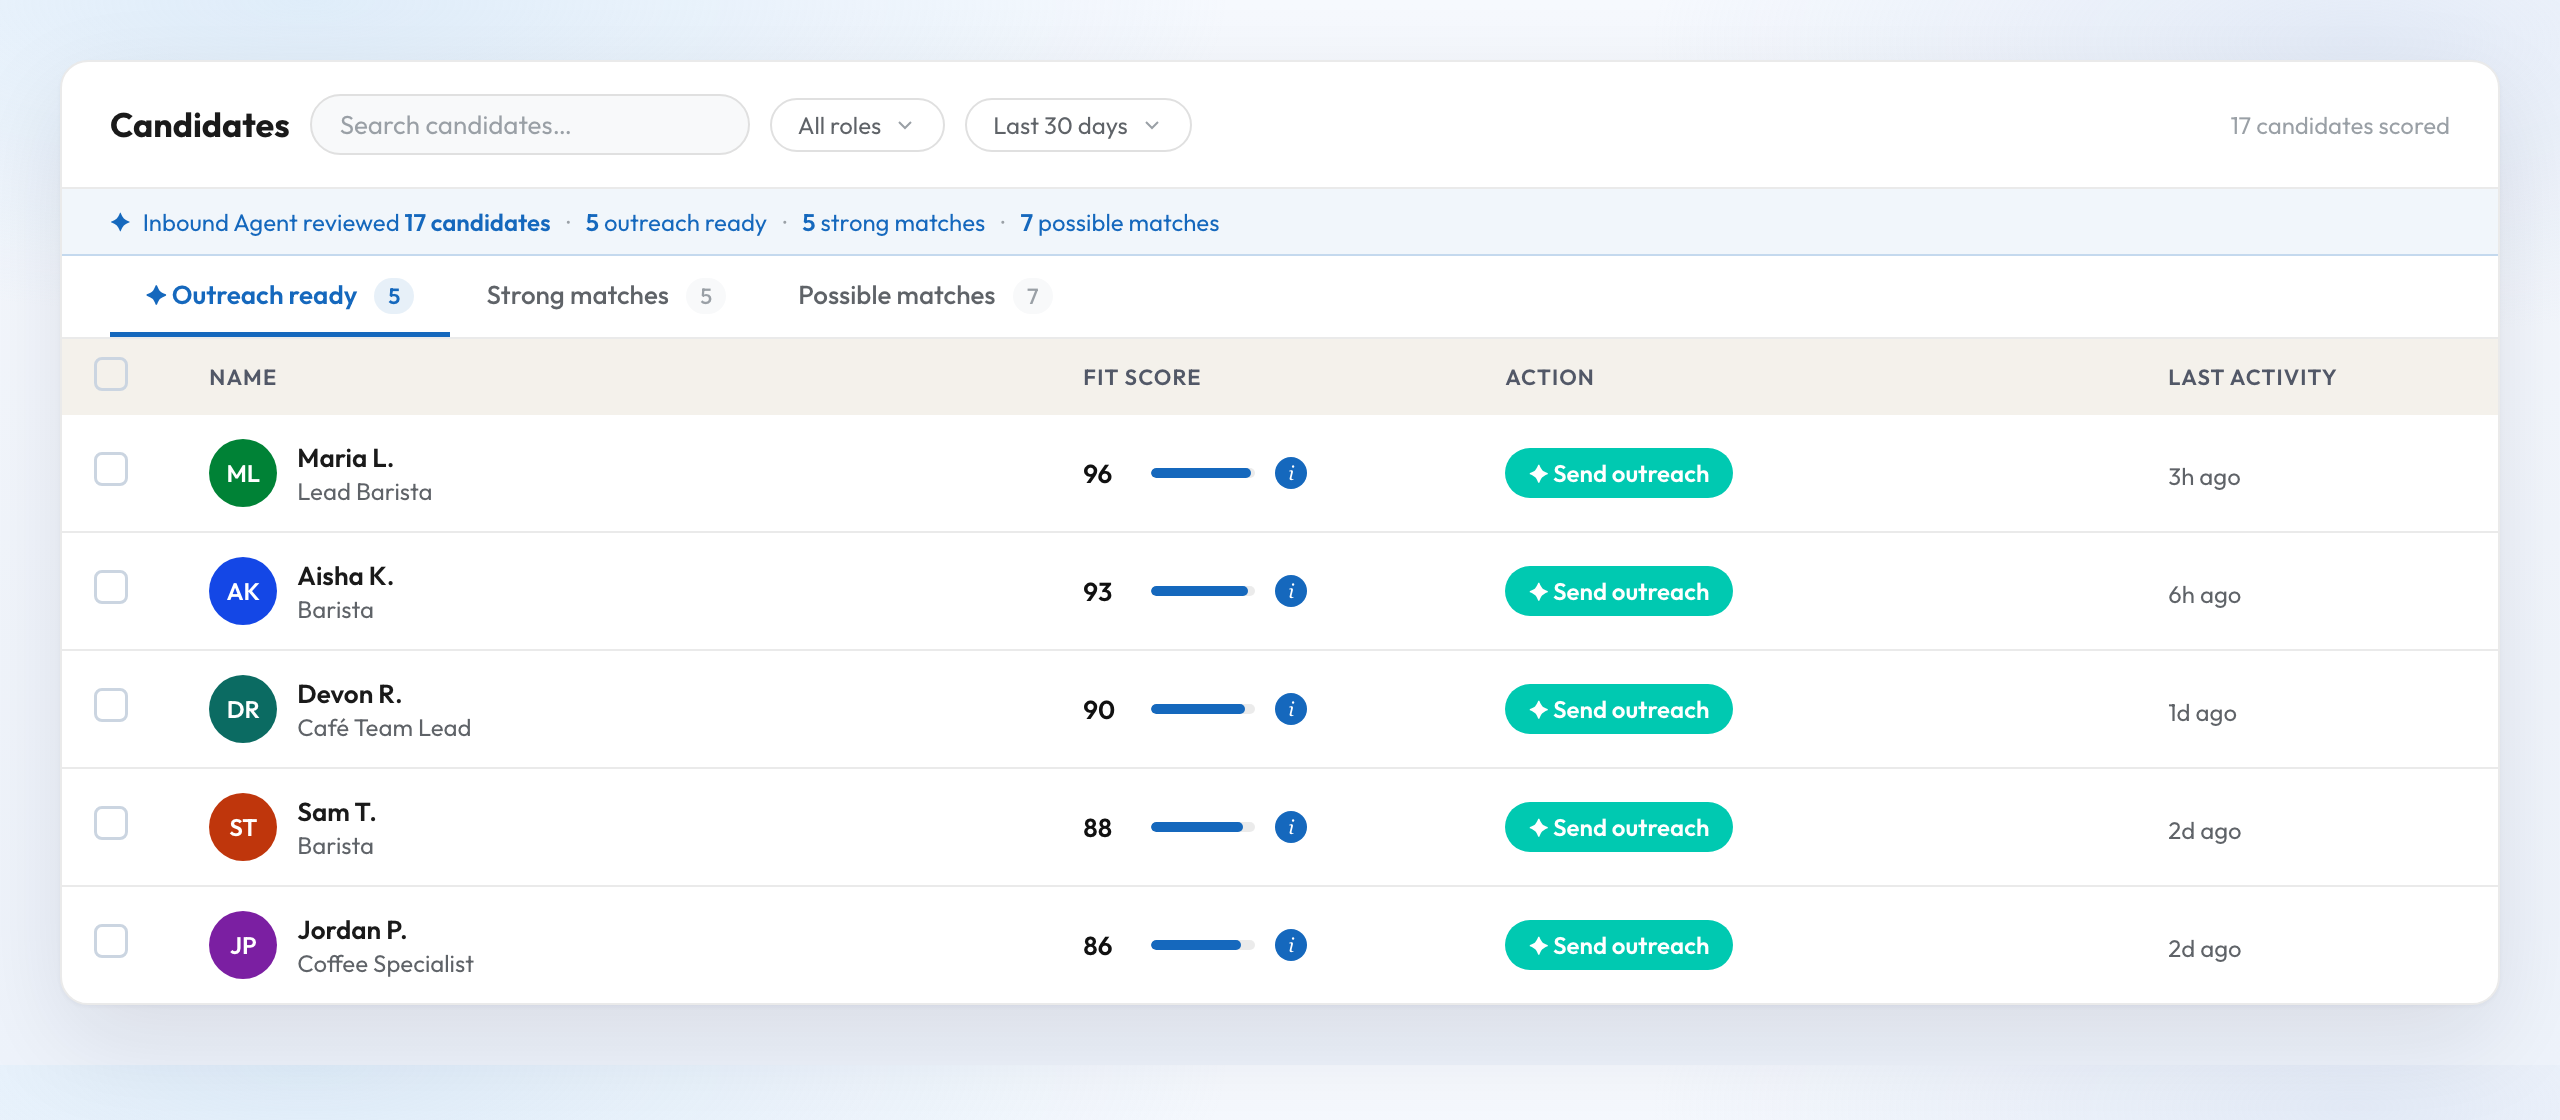Click the ML avatar for Maria L.

coord(243,473)
